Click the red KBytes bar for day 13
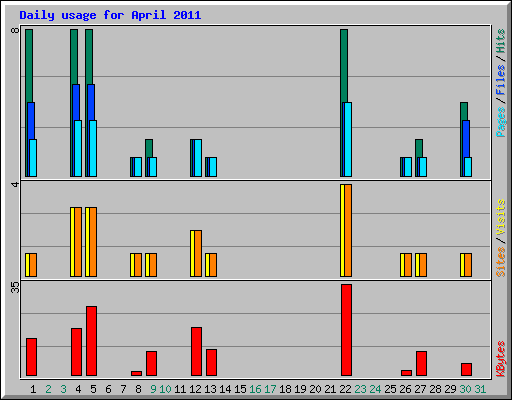512x400 pixels. (211, 363)
